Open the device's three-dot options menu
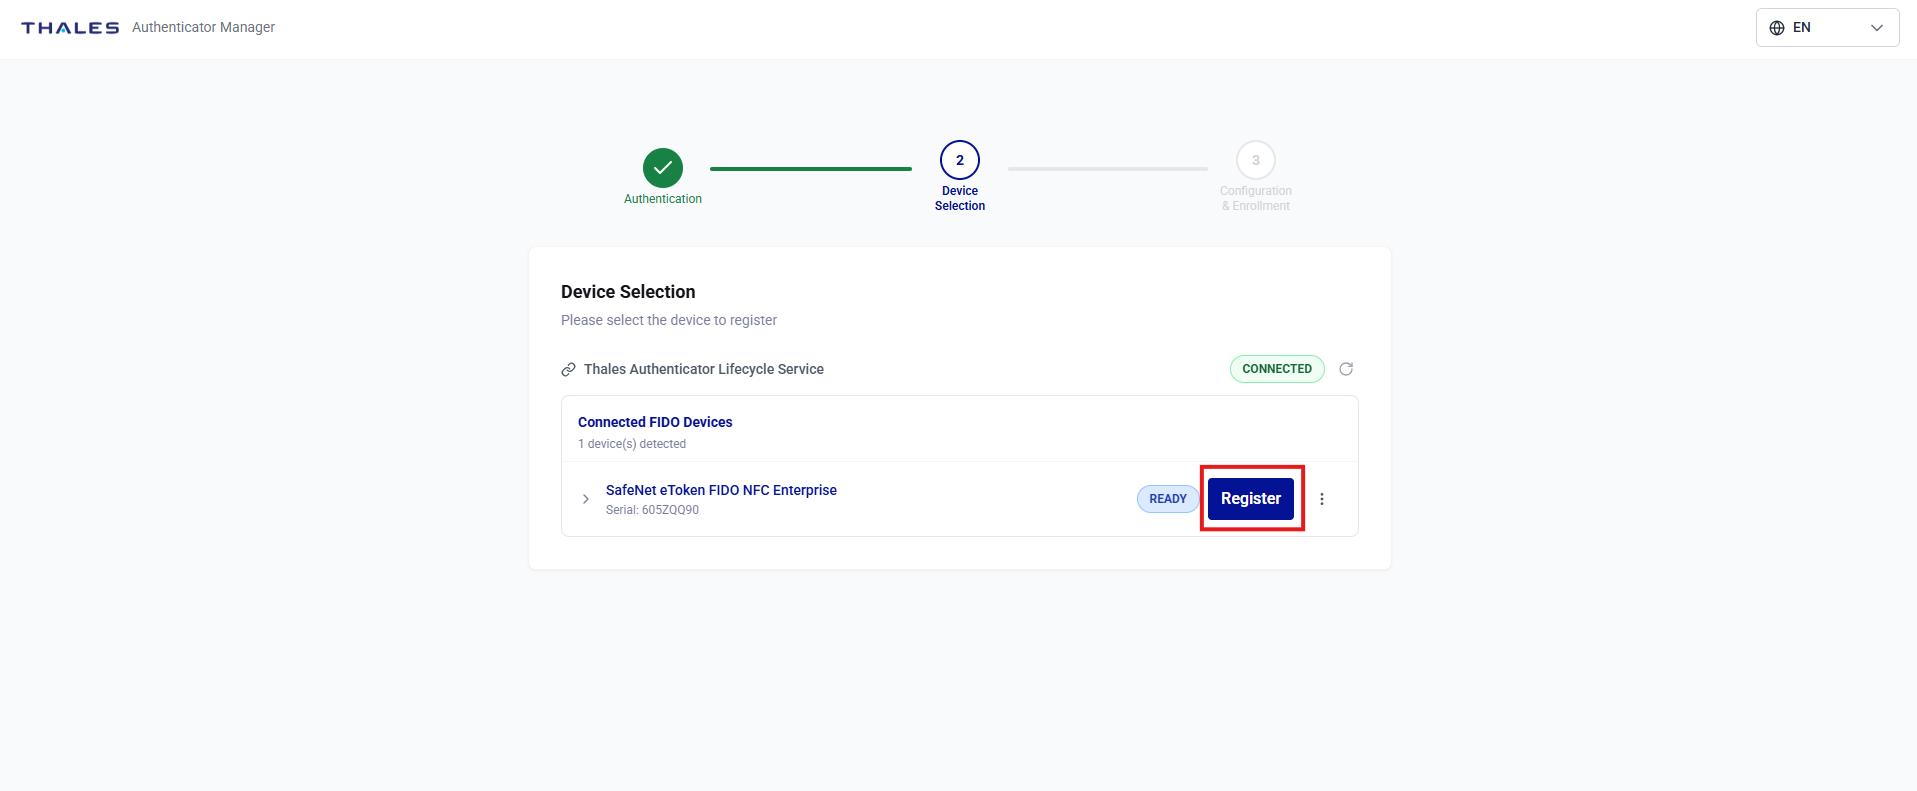The image size is (1917, 791). [x=1322, y=499]
